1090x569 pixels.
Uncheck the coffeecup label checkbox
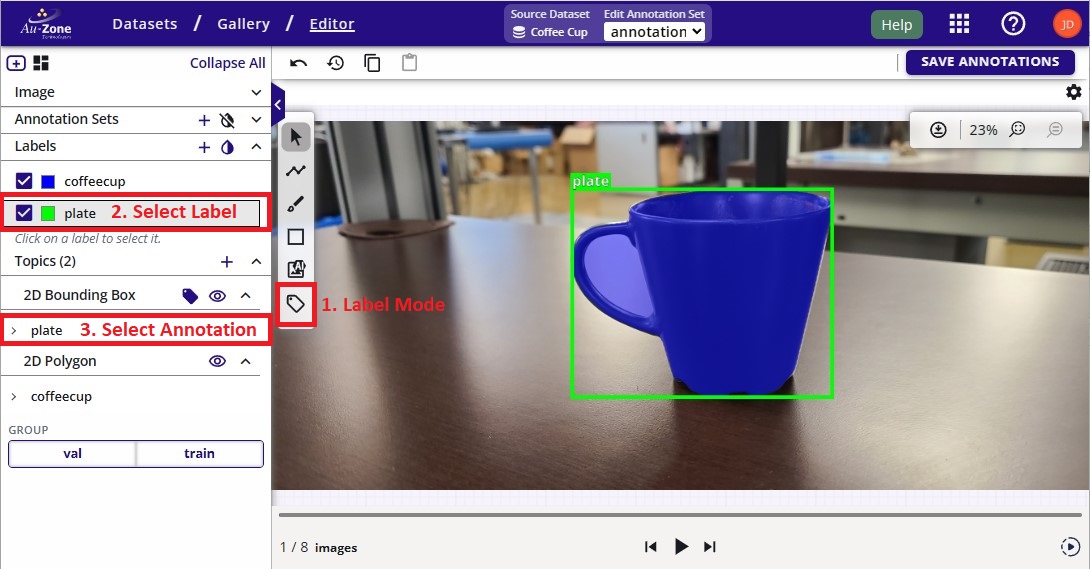pos(25,181)
